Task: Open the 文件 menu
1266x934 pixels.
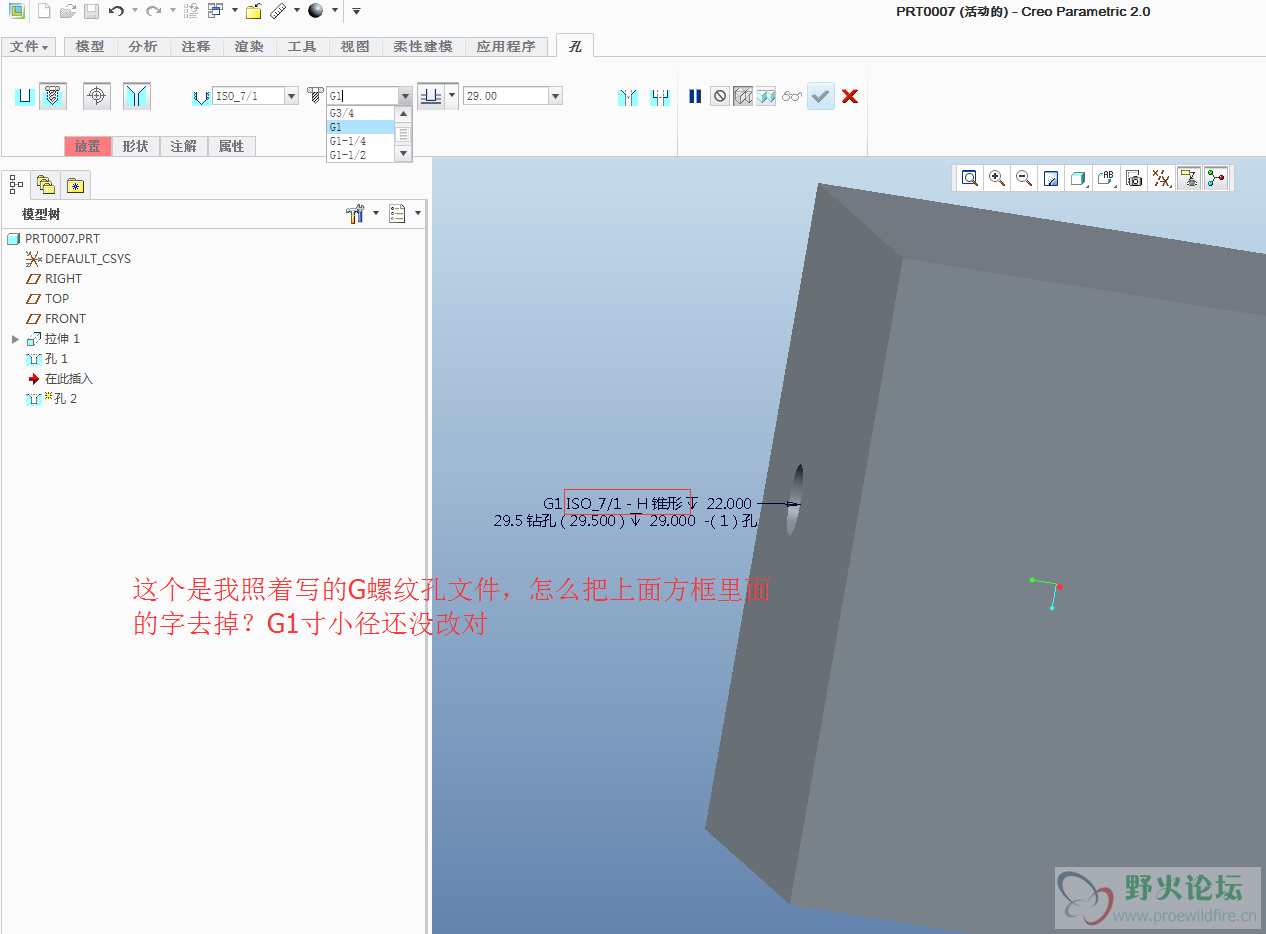Action: (x=30, y=46)
